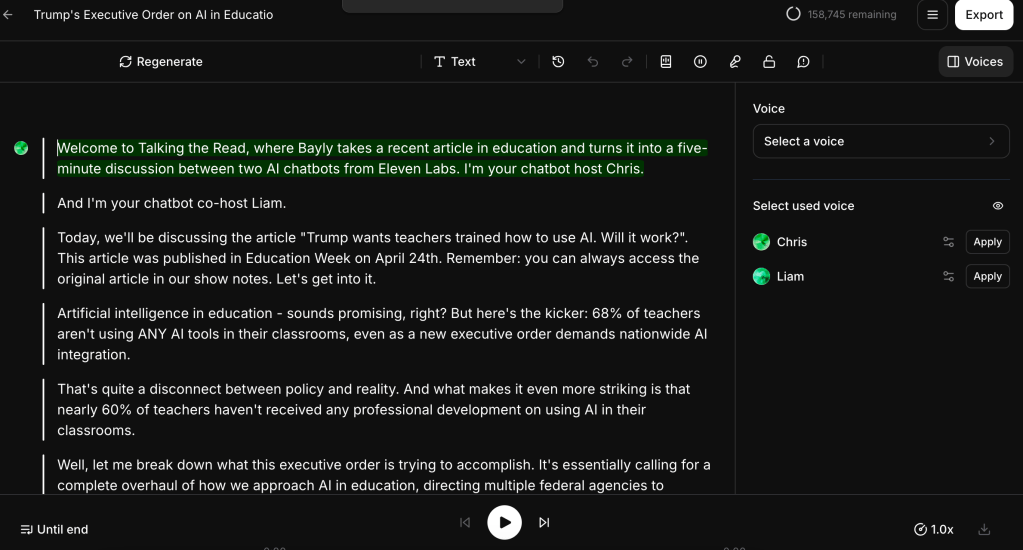Image resolution: width=1023 pixels, height=550 pixels.
Task: Toggle the Voices side panel
Action: (x=975, y=62)
